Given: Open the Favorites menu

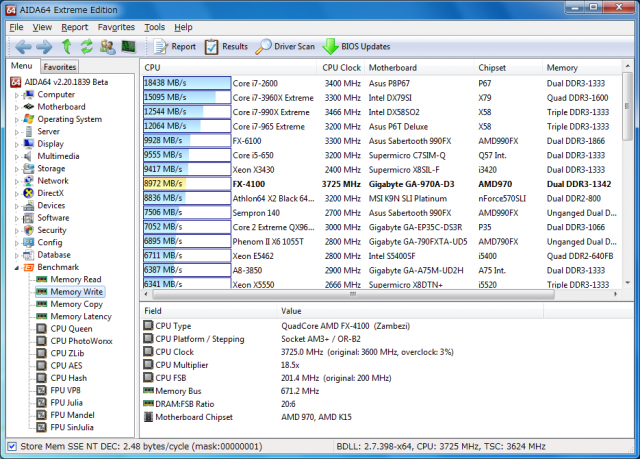Looking at the screenshot, I should coord(116,27).
